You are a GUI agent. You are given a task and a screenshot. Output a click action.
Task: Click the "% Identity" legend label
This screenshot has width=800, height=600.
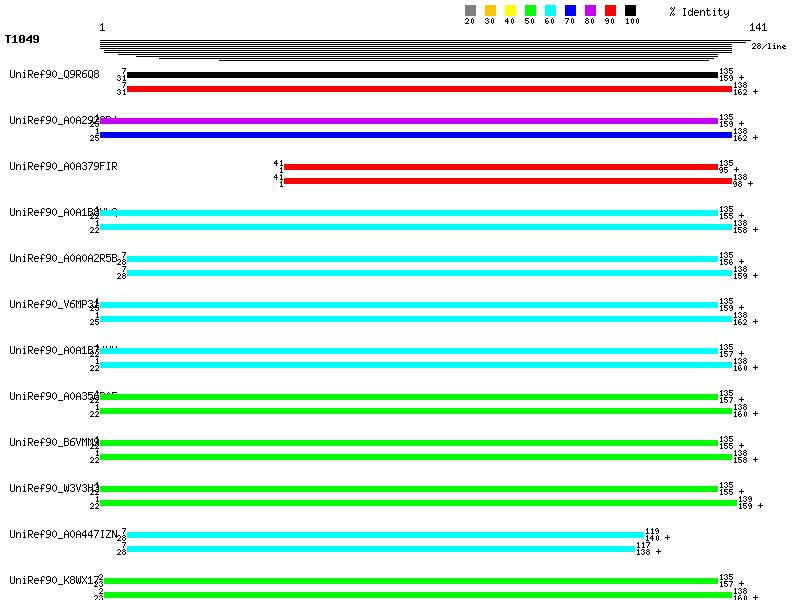pos(699,12)
